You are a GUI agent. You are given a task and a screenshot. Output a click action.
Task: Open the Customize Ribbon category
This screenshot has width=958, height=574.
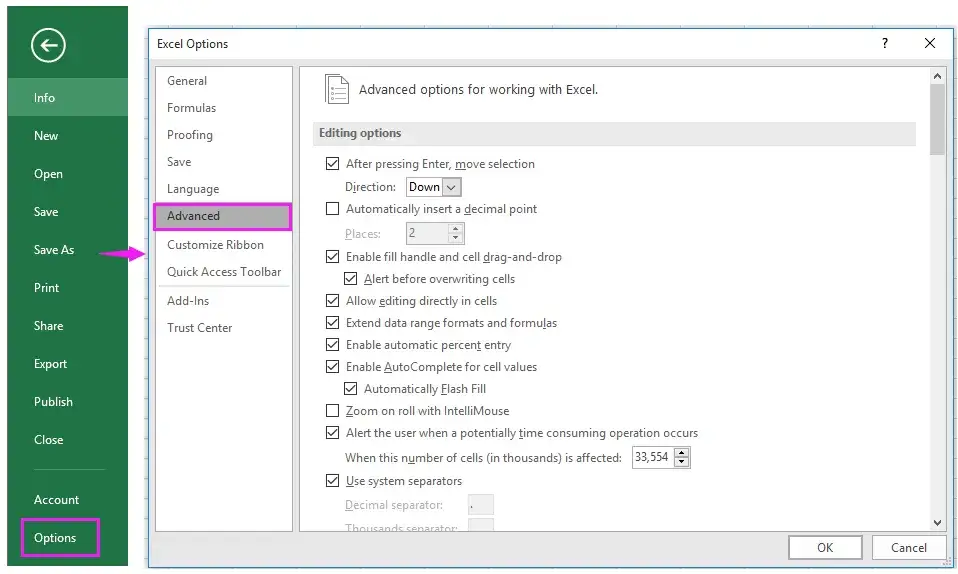click(215, 245)
